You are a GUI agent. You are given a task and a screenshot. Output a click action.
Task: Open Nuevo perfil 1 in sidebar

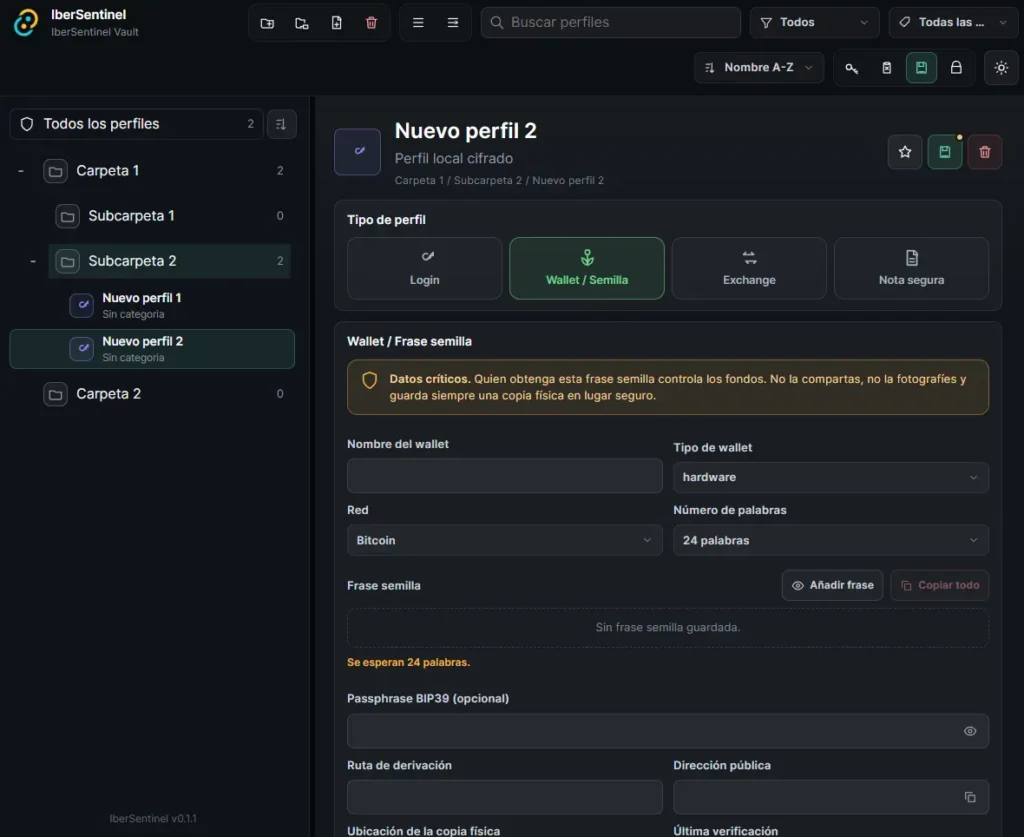[x=152, y=306]
